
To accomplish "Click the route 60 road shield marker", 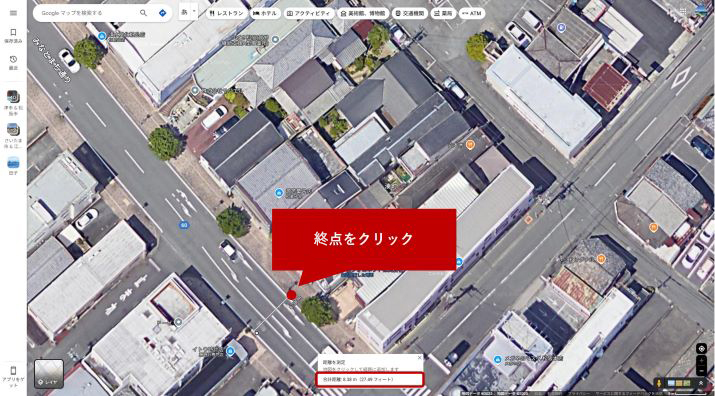I will coord(184,225).
